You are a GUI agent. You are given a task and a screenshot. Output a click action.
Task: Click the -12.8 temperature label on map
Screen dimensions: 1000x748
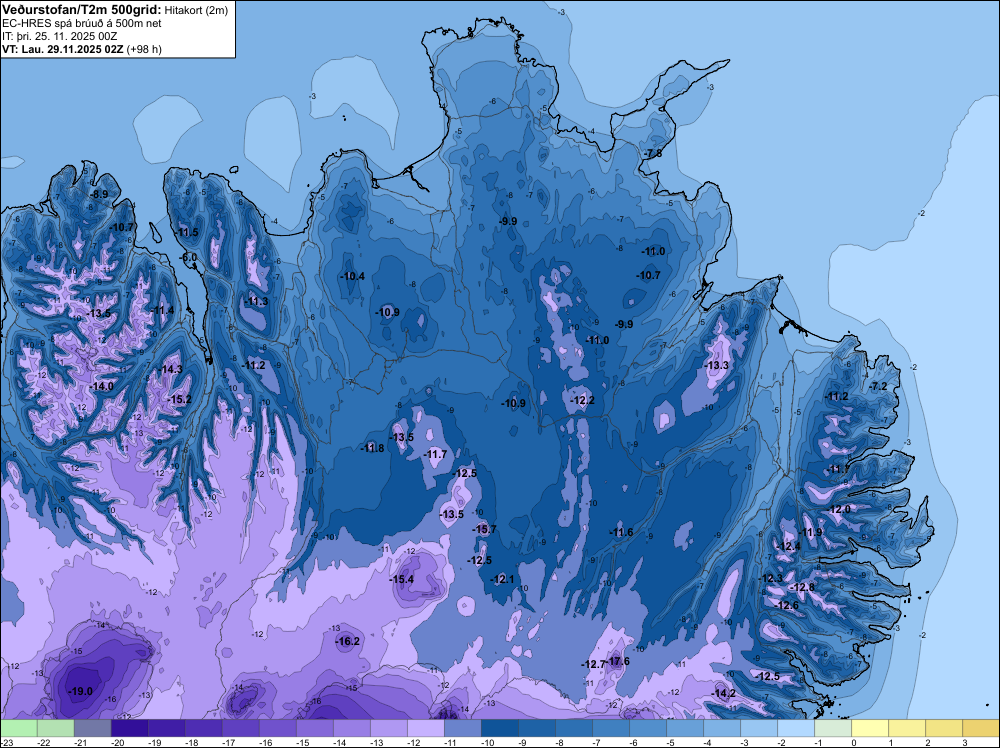coord(802,587)
